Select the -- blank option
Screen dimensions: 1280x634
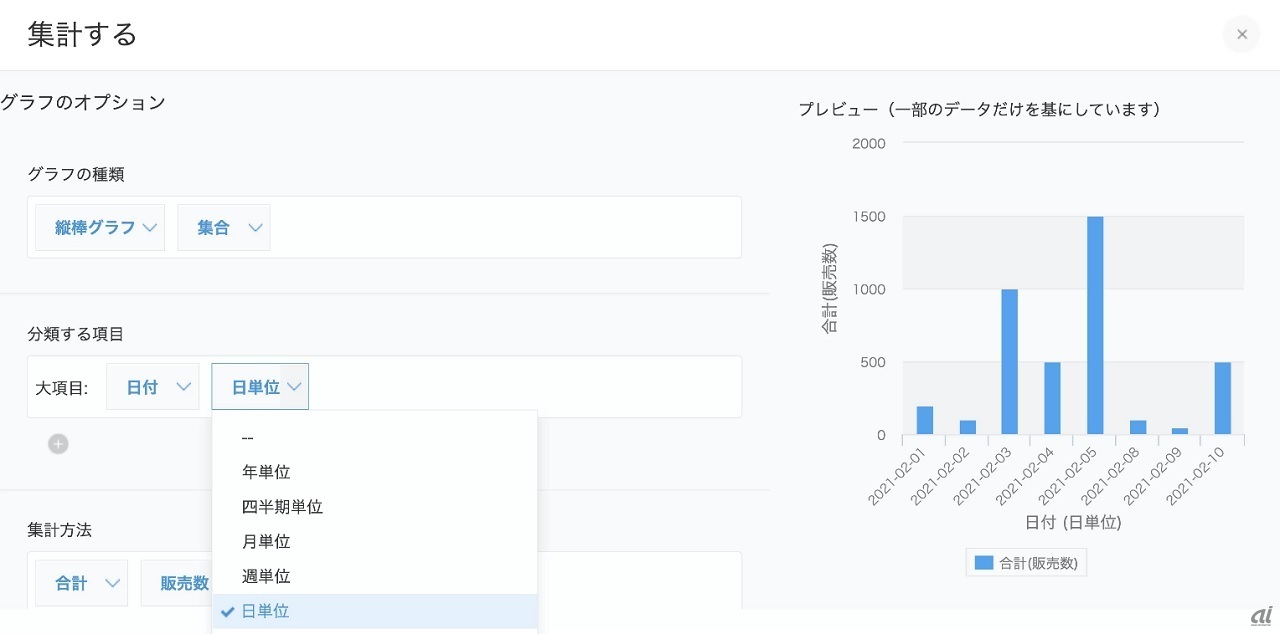pos(248,437)
